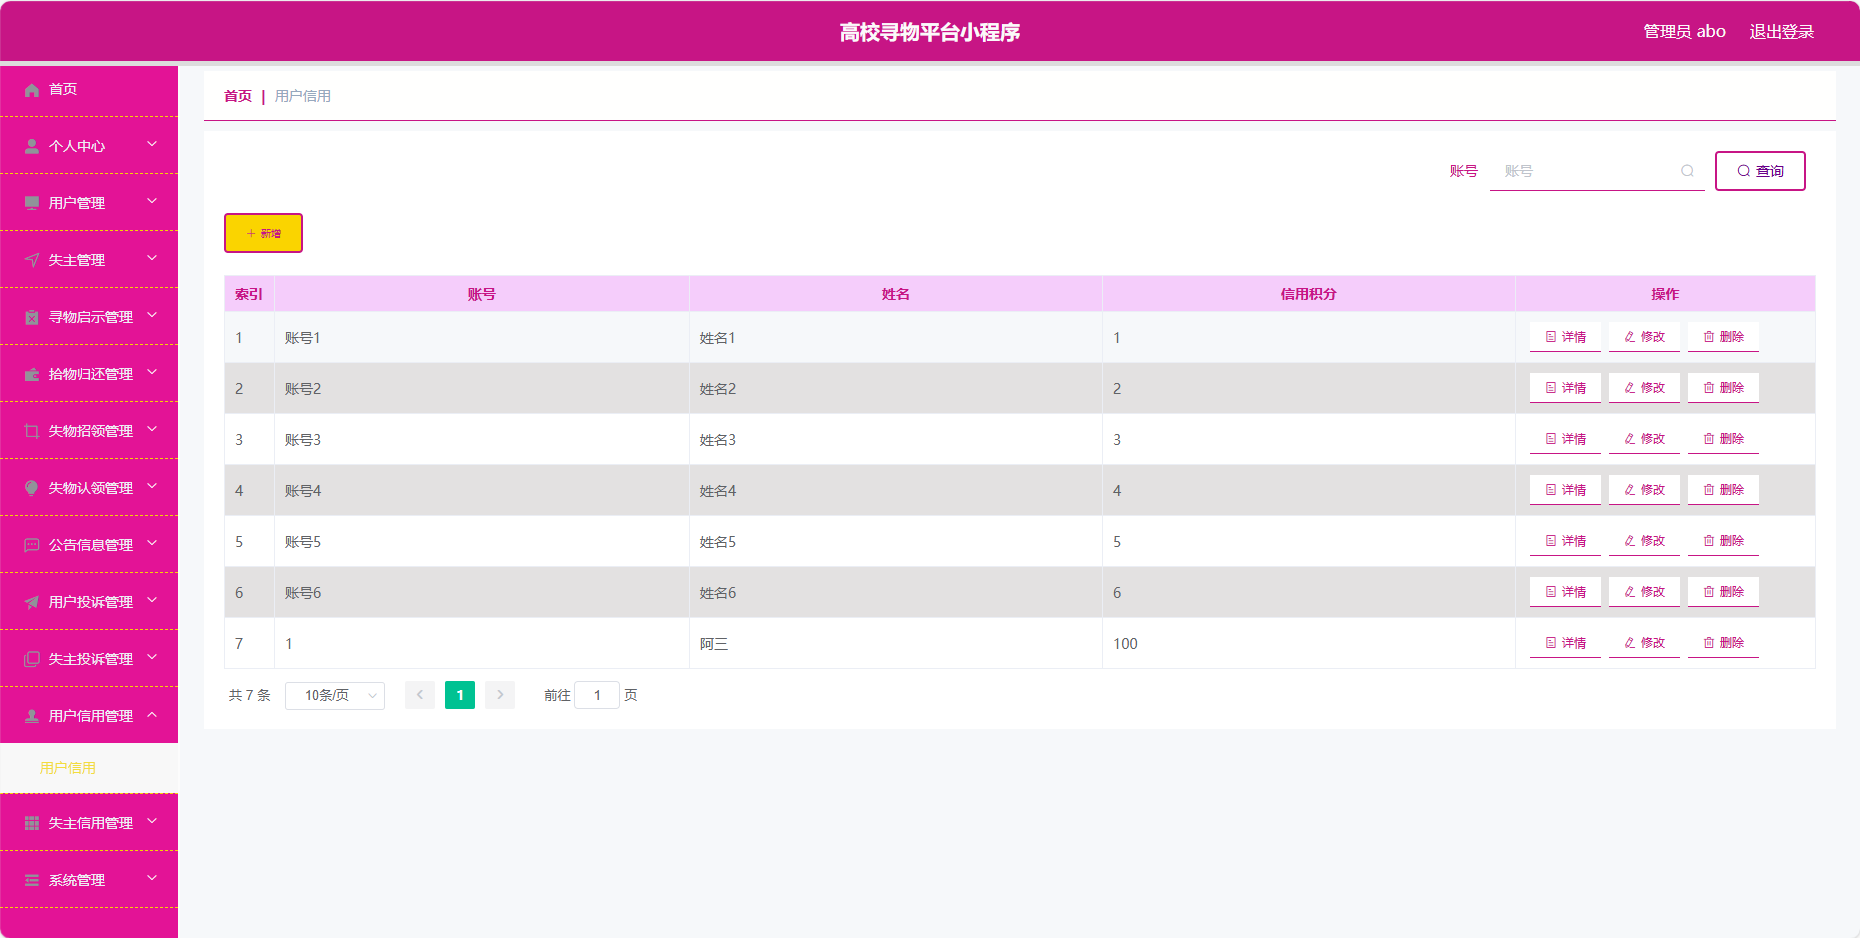Viewport: 1860px width, 938px height.
Task: Open the 用户投诉管理 menu
Action: pos(89,602)
